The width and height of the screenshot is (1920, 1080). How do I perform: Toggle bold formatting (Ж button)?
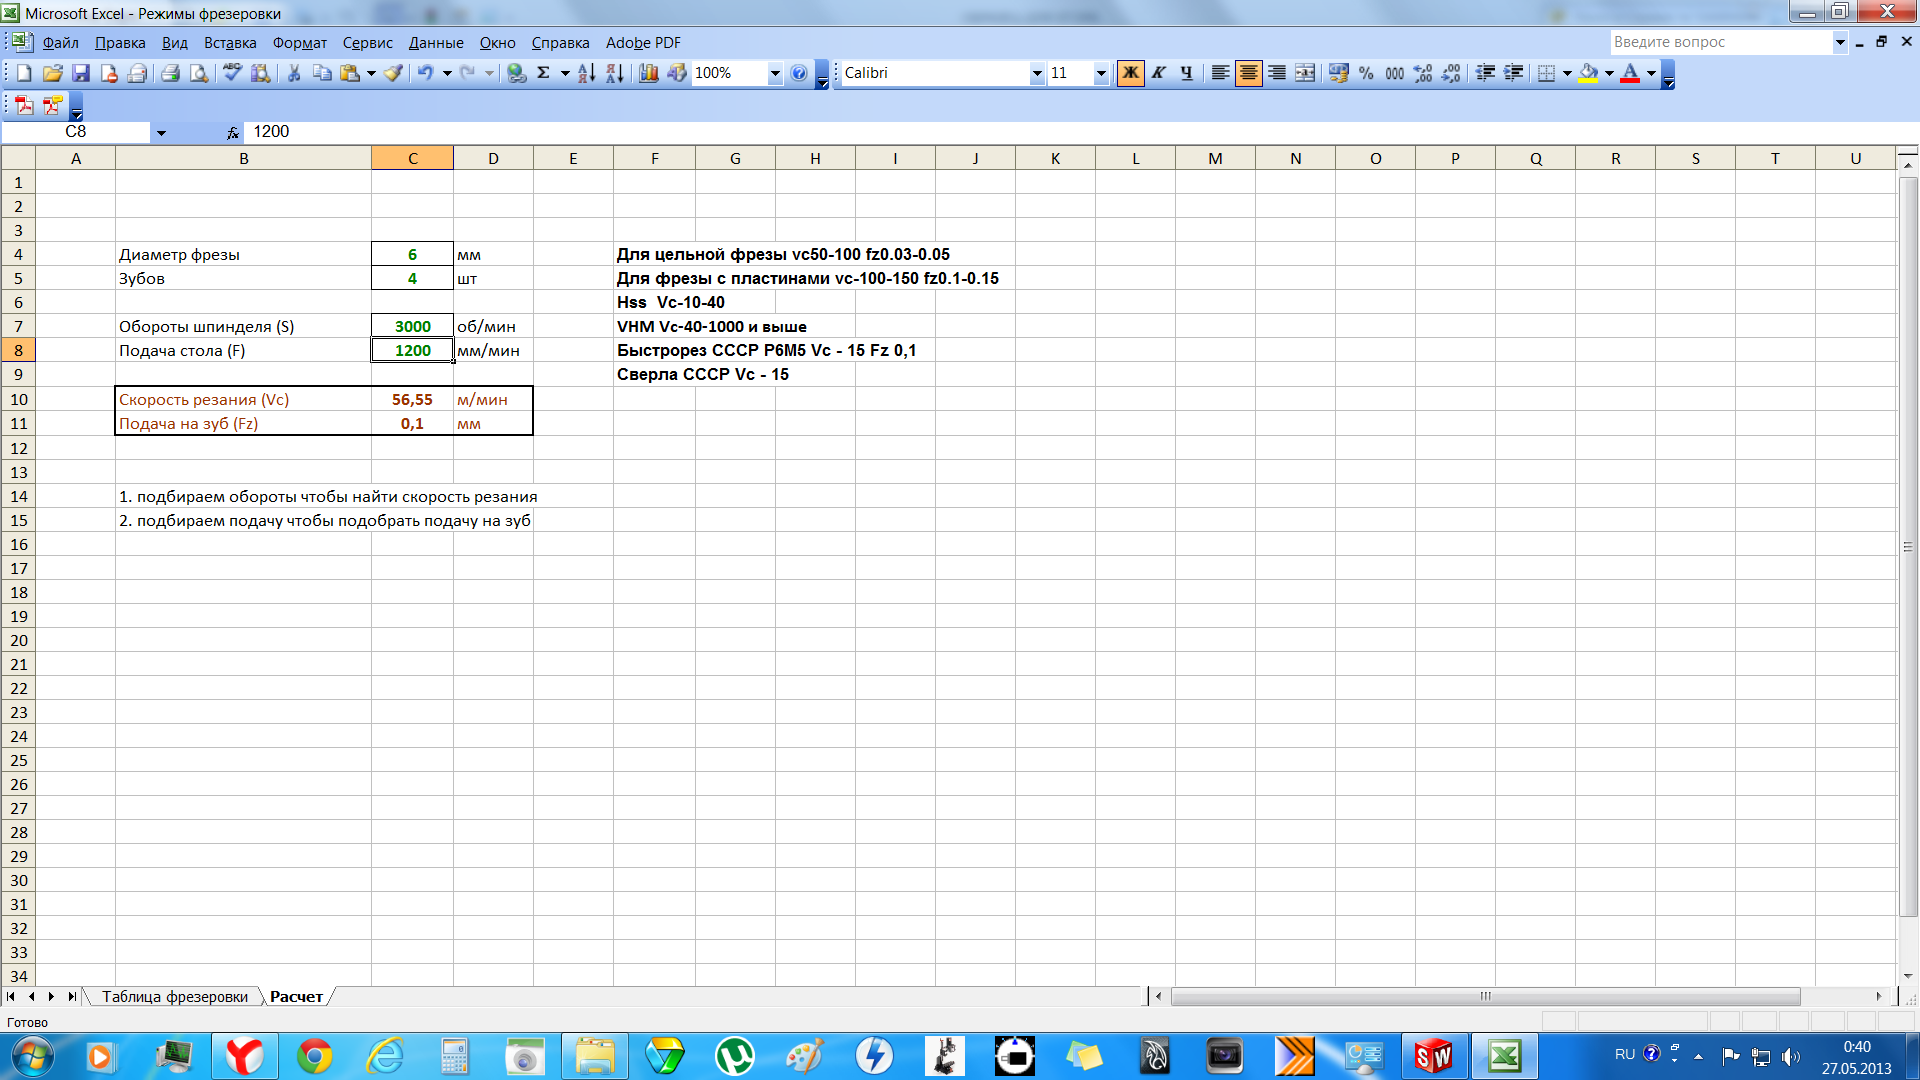click(1130, 73)
